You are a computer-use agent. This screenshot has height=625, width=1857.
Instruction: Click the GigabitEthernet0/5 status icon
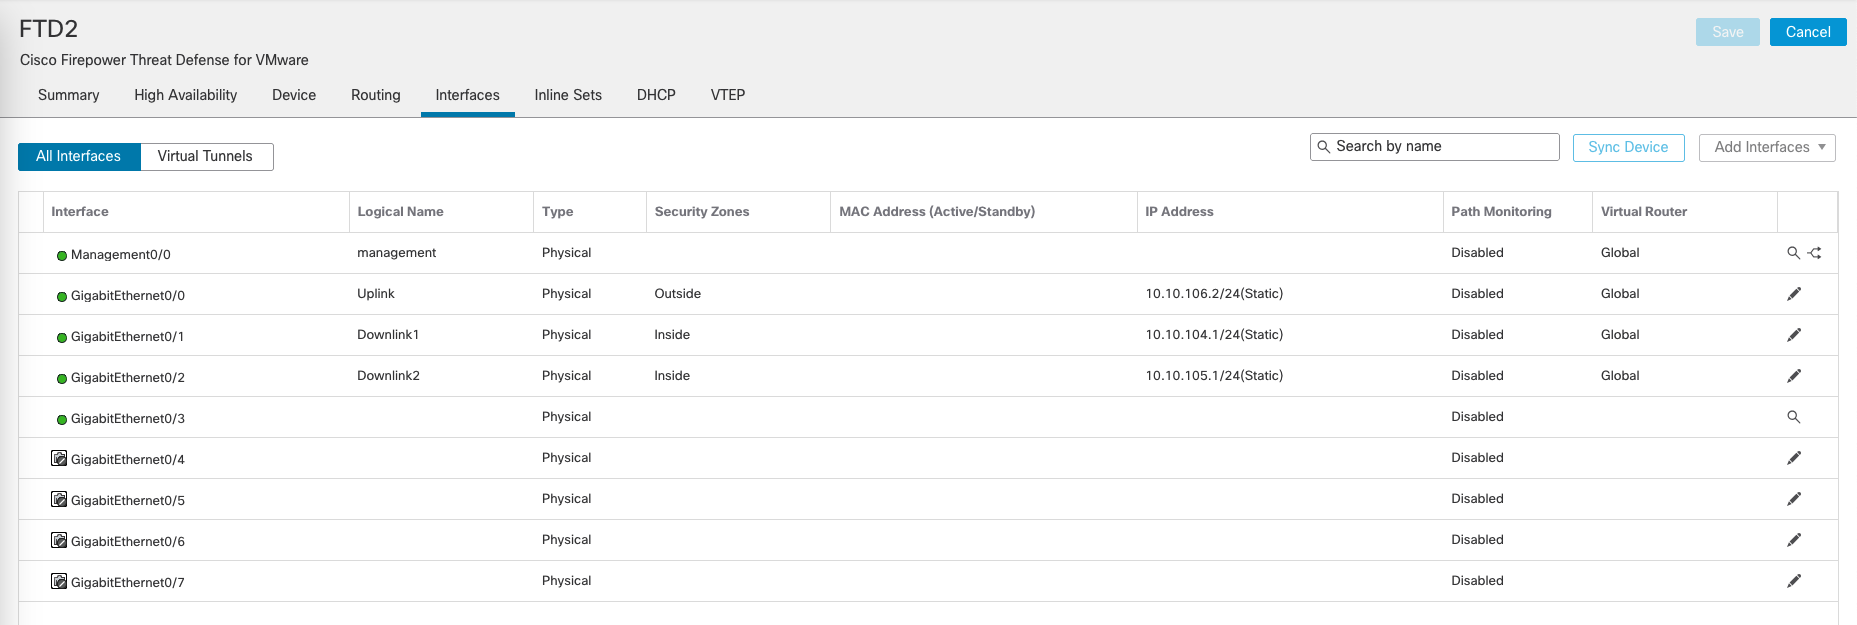(x=59, y=499)
